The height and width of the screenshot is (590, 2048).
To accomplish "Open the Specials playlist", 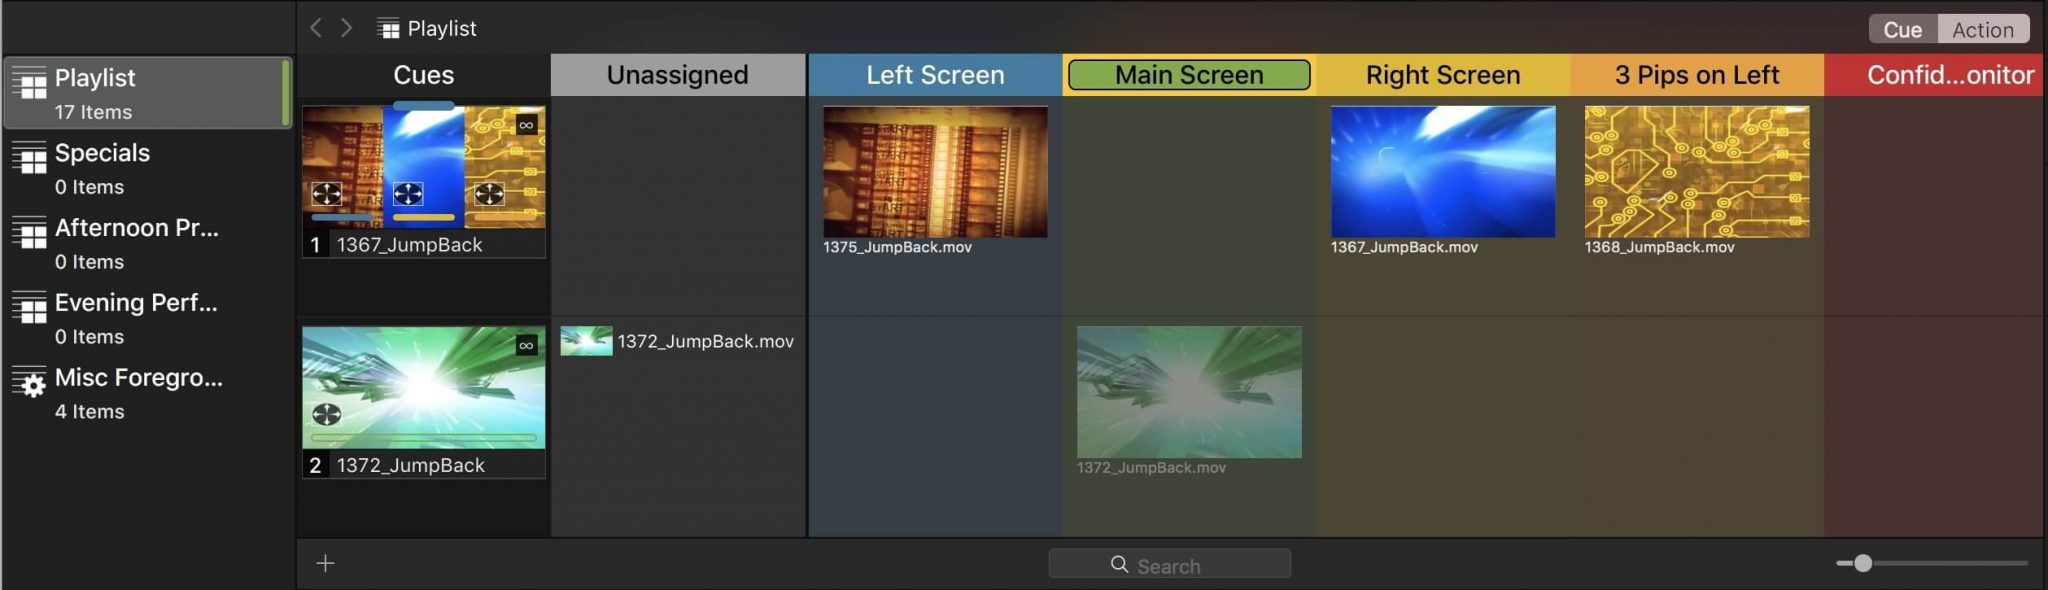I will (102, 167).
